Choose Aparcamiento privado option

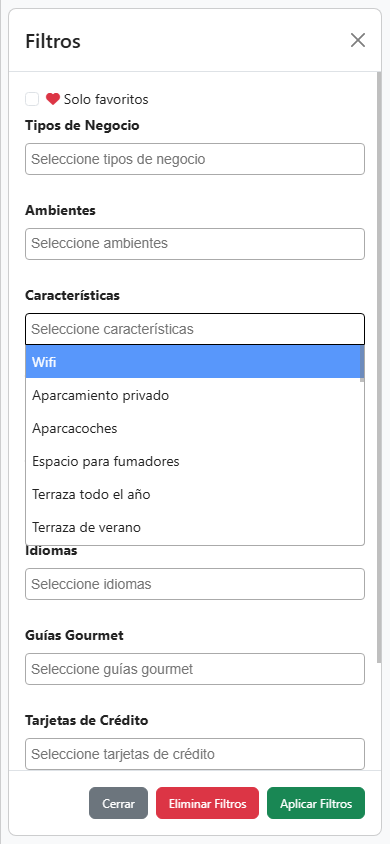click(x=193, y=396)
